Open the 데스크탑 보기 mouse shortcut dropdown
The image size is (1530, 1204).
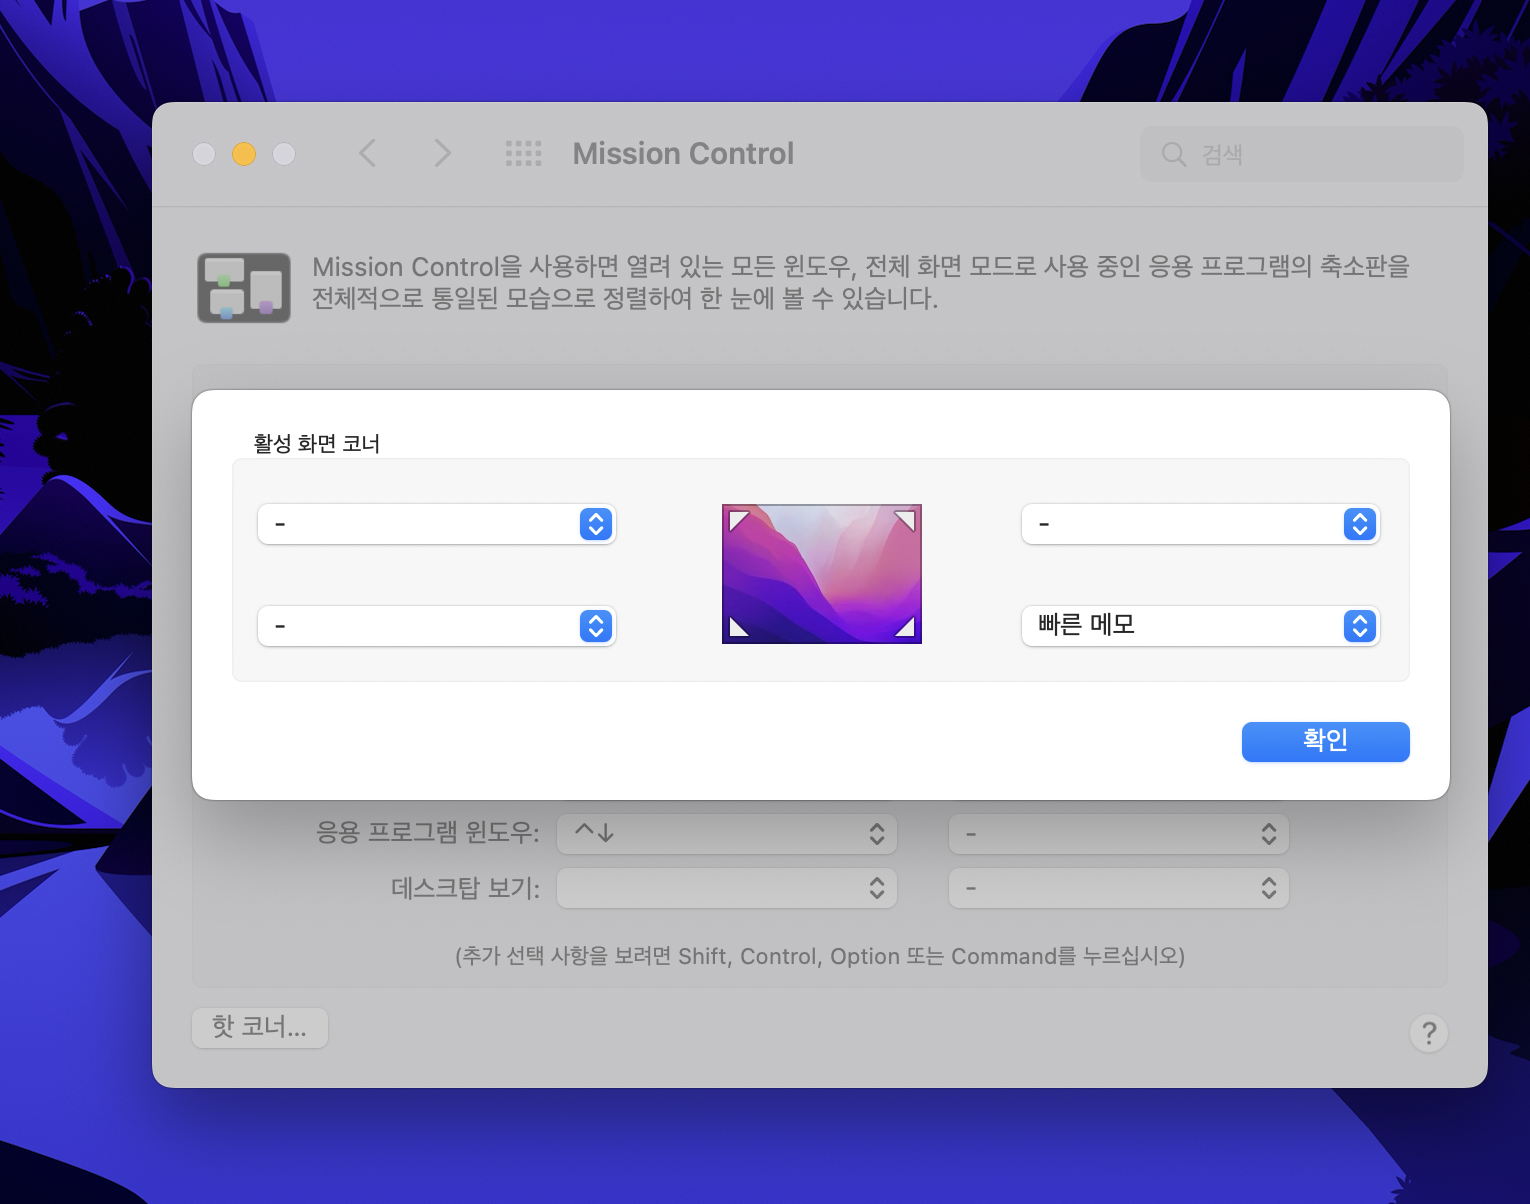[1118, 888]
